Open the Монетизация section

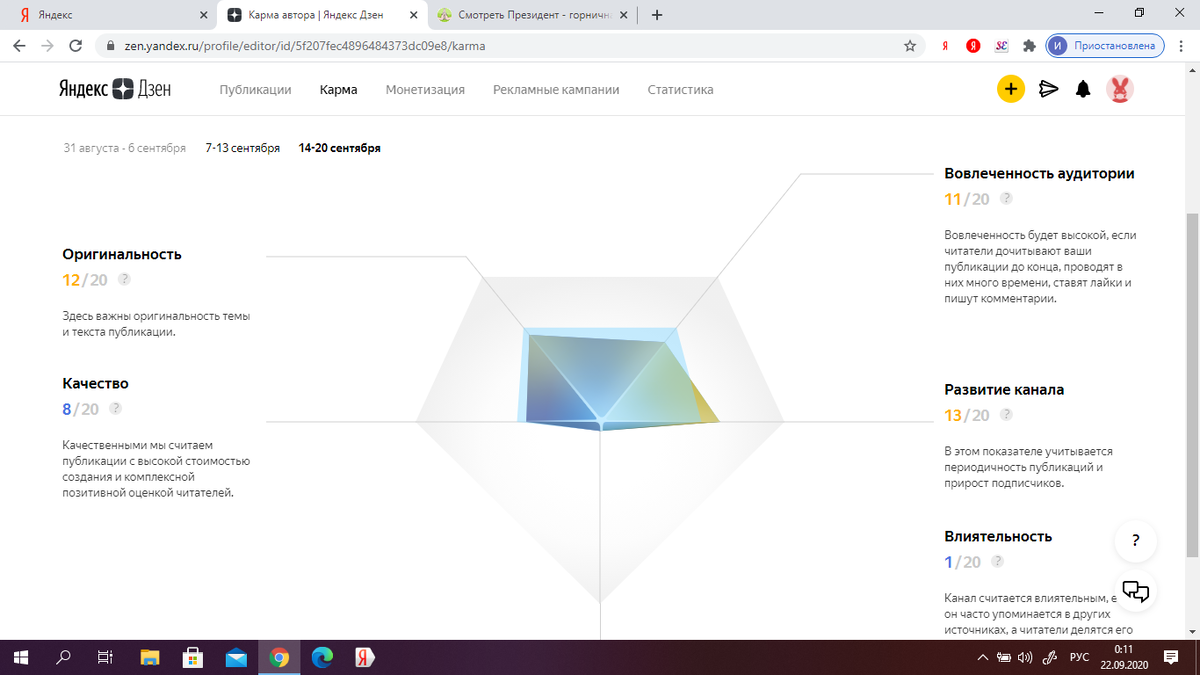point(425,89)
